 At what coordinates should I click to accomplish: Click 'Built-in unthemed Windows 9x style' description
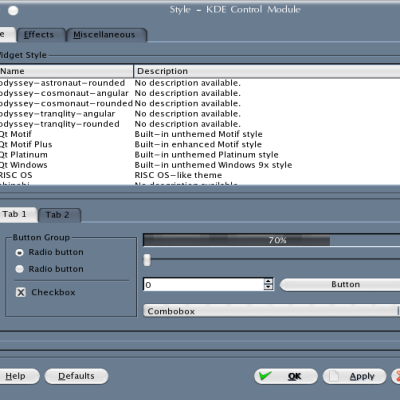click(213, 165)
